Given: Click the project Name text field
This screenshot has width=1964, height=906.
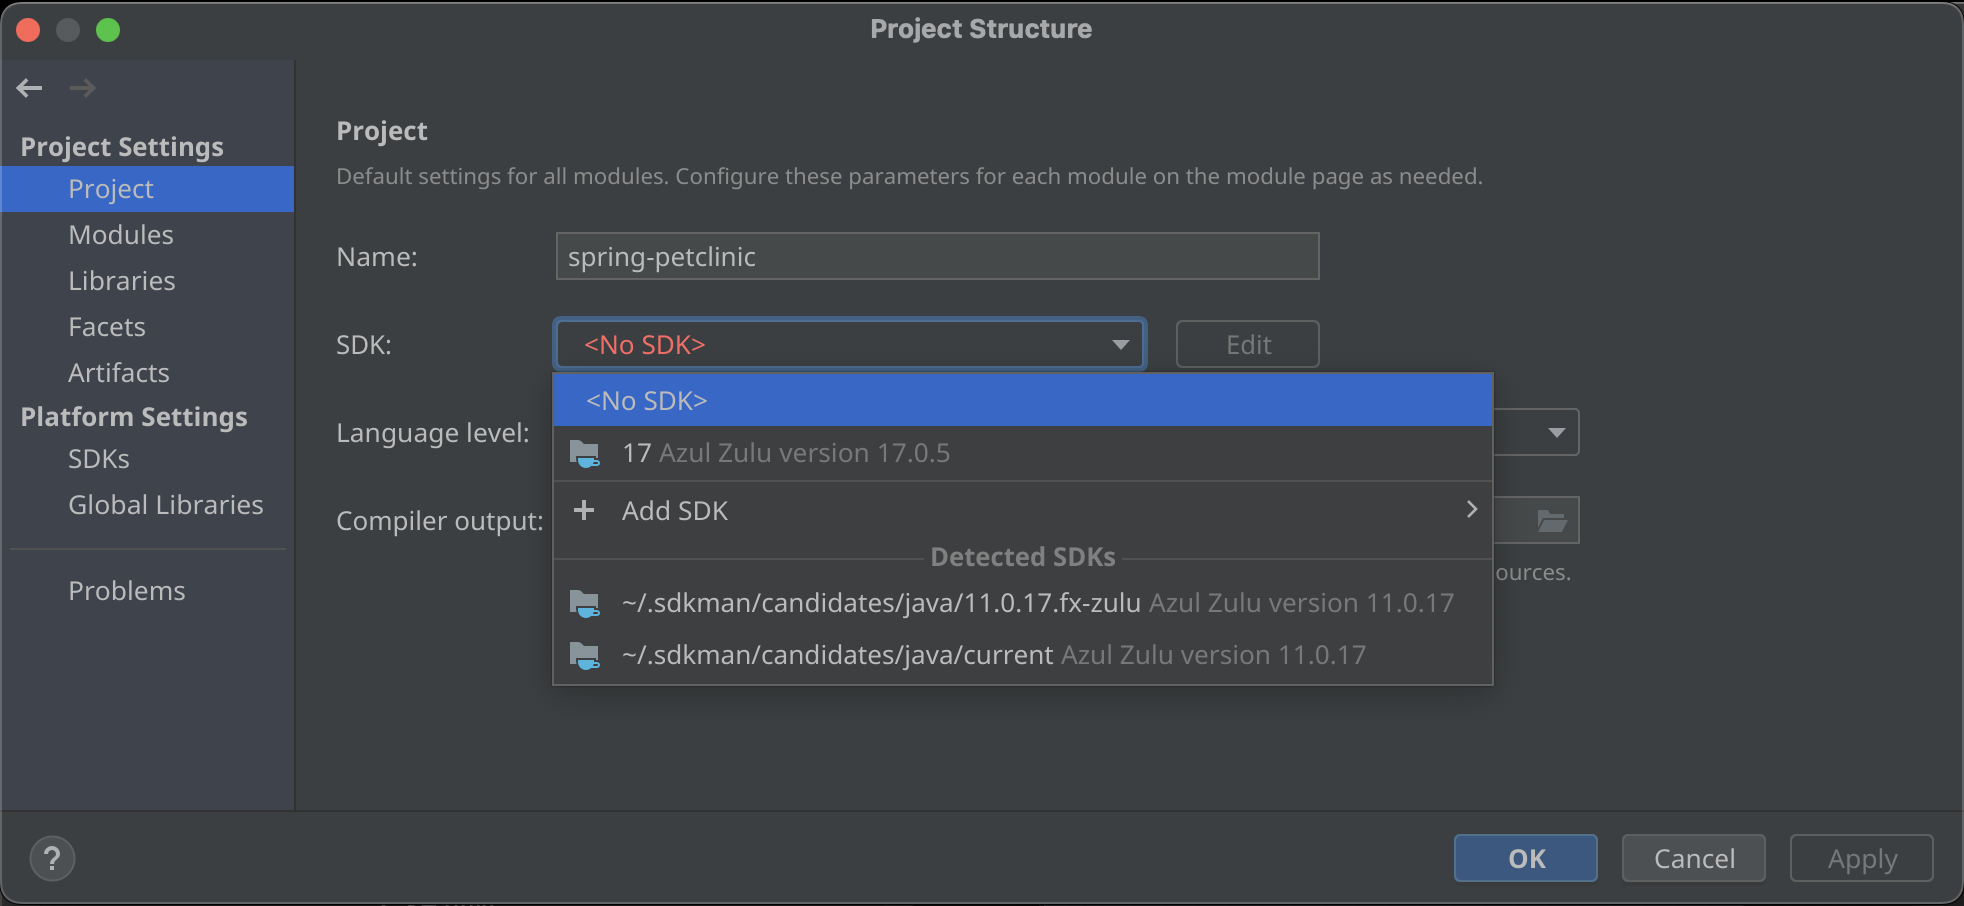Looking at the screenshot, I should pos(937,257).
